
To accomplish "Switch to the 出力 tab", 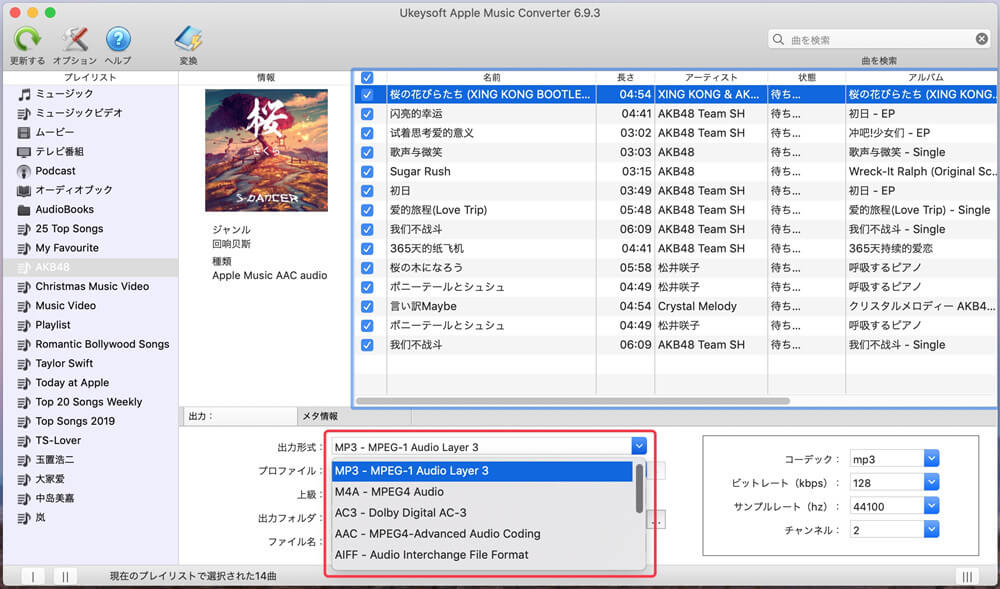I will tap(240, 416).
